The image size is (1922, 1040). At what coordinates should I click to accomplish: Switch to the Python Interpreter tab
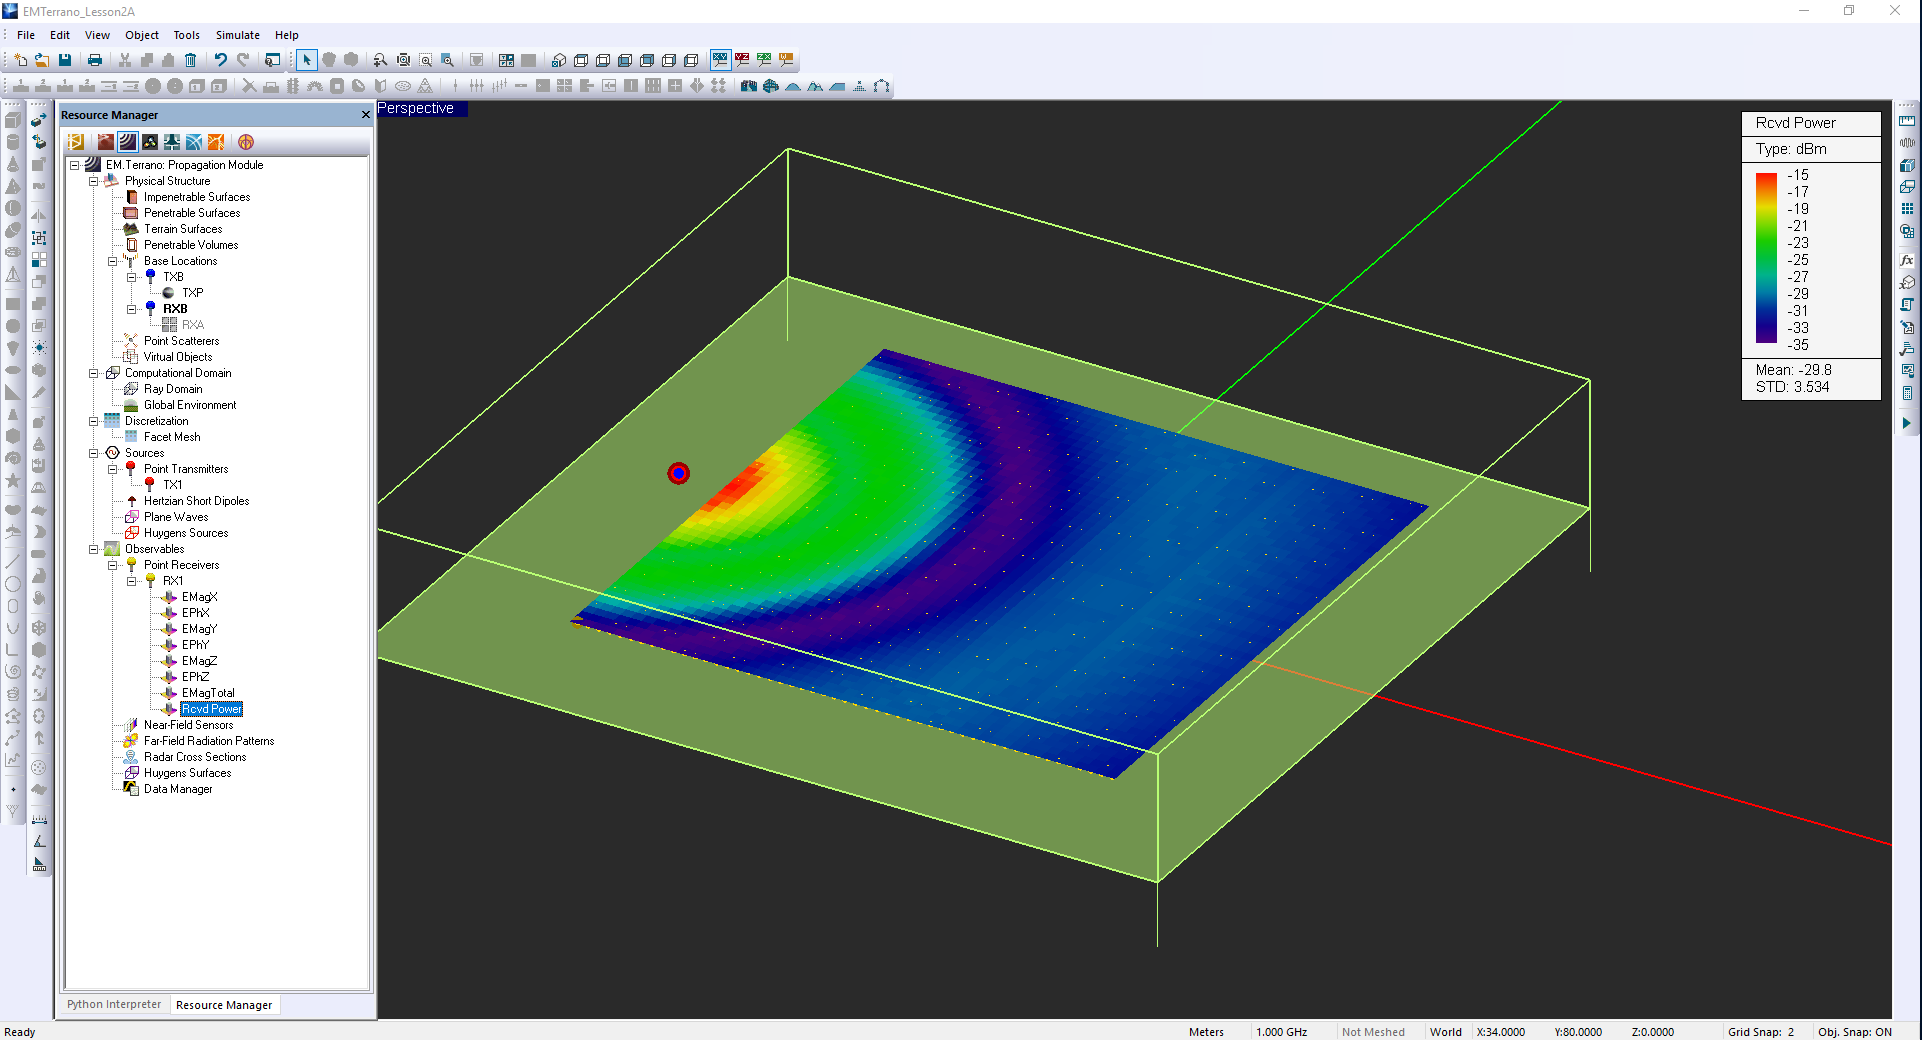click(114, 1005)
